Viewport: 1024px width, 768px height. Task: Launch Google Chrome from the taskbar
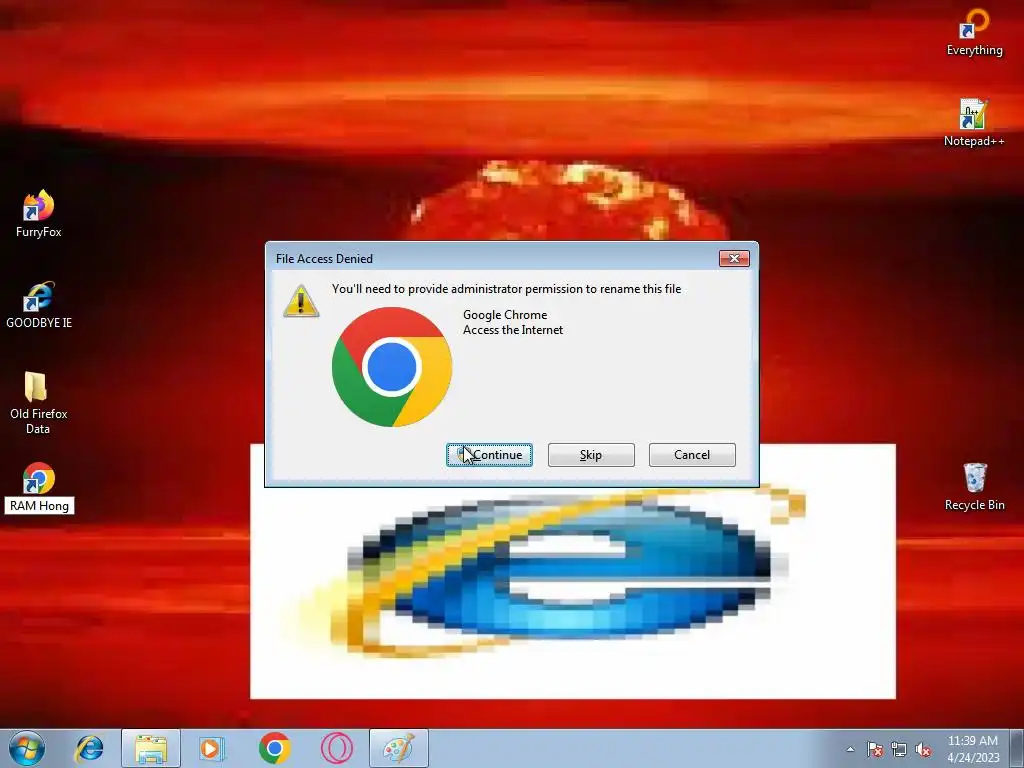pyautogui.click(x=274, y=748)
